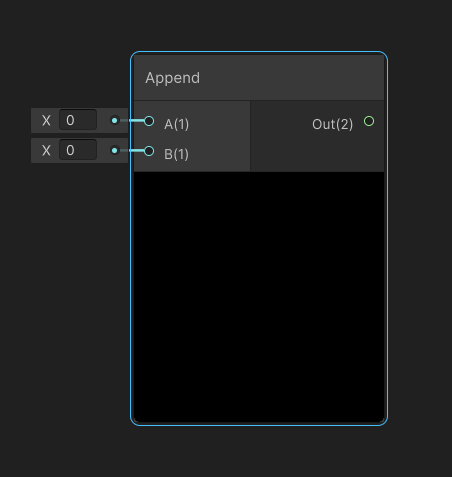Click the empty header space right of Append
Image resolution: width=452 pixels, height=477 pixels.
point(292,78)
